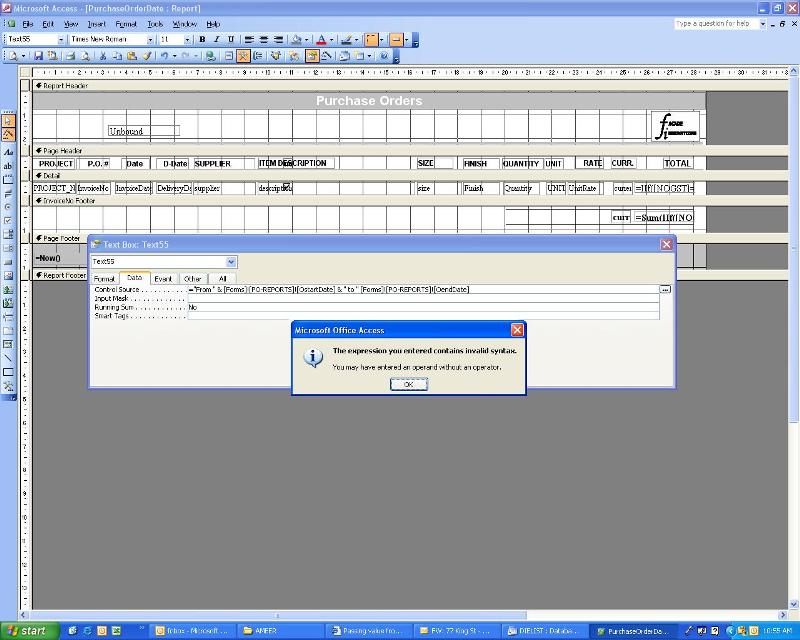
Task: Select the Image toolbox tool
Action: coord(9,276)
